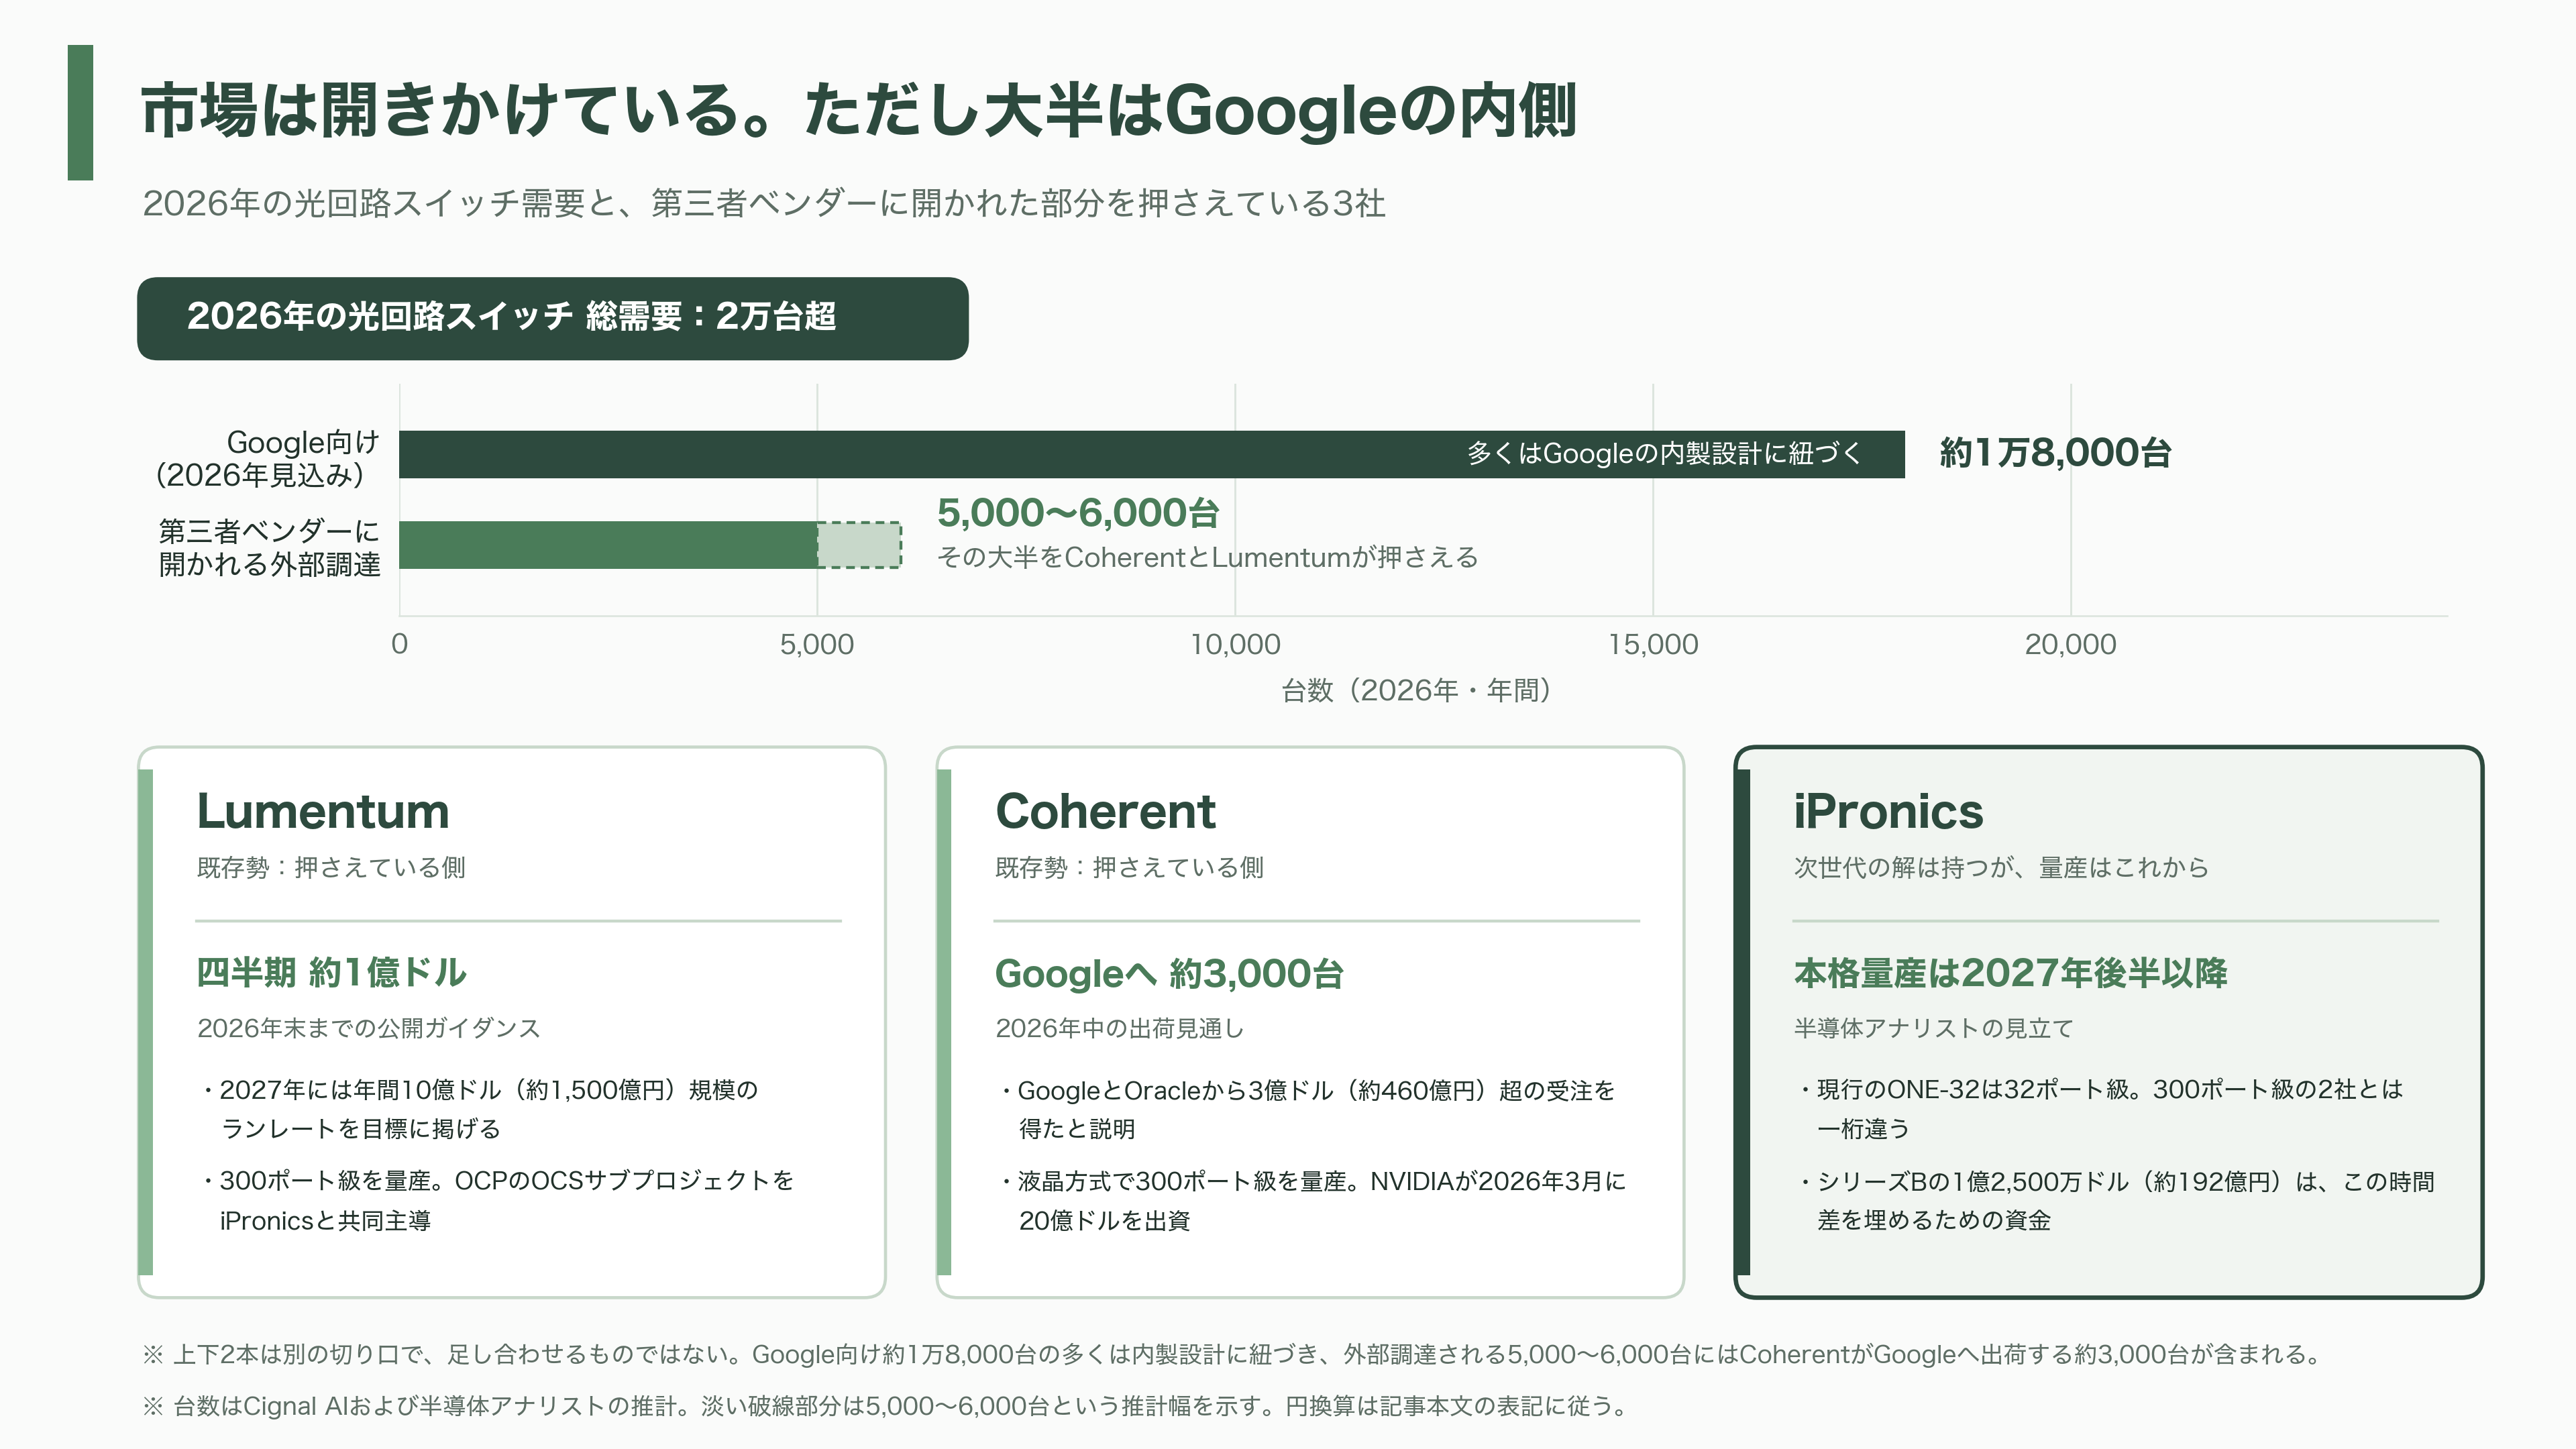Image resolution: width=2576 pixels, height=1449 pixels.
Task: Click the bullet about 2027年には年間10億ドル
Action: click(x=480, y=1109)
